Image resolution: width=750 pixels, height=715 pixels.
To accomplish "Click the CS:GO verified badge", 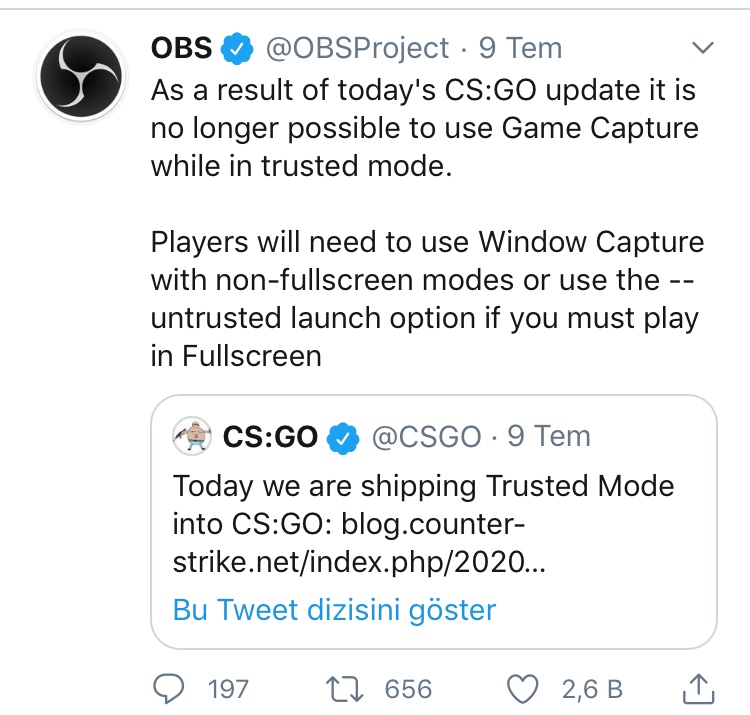I will coord(344,436).
